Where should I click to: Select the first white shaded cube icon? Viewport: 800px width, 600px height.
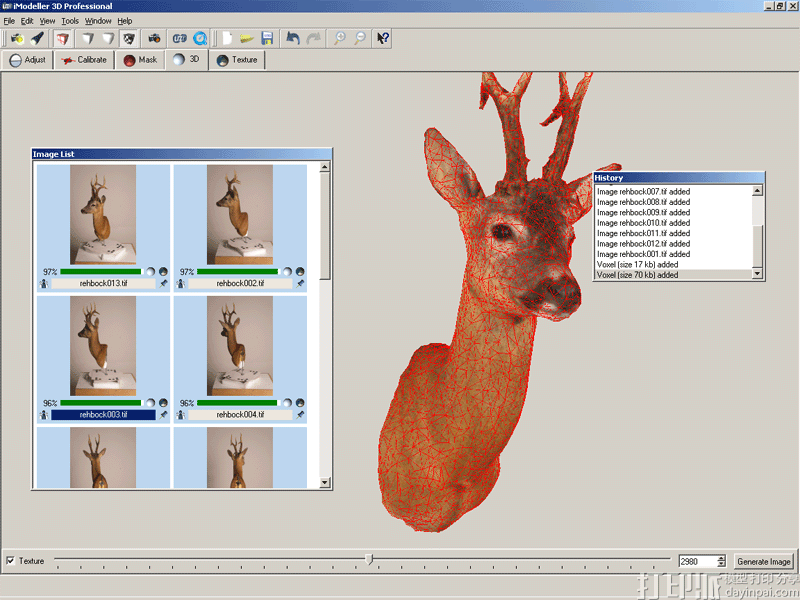(x=88, y=38)
